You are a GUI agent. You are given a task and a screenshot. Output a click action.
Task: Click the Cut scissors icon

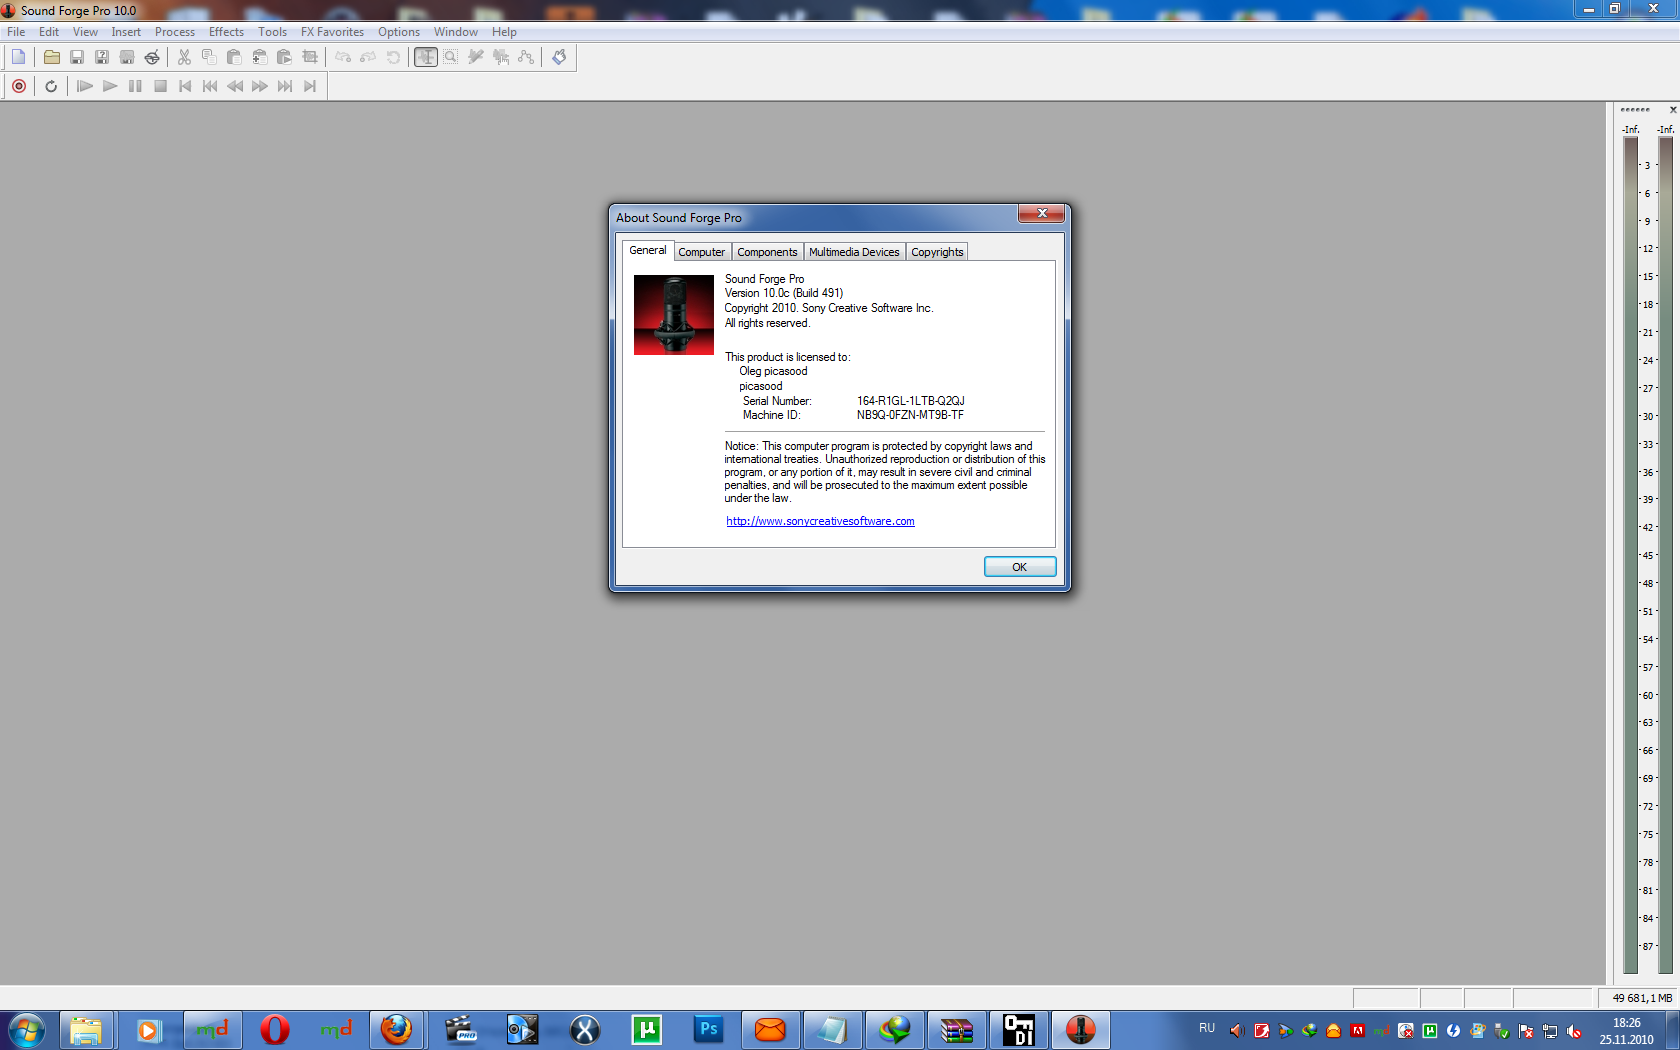coord(184,57)
